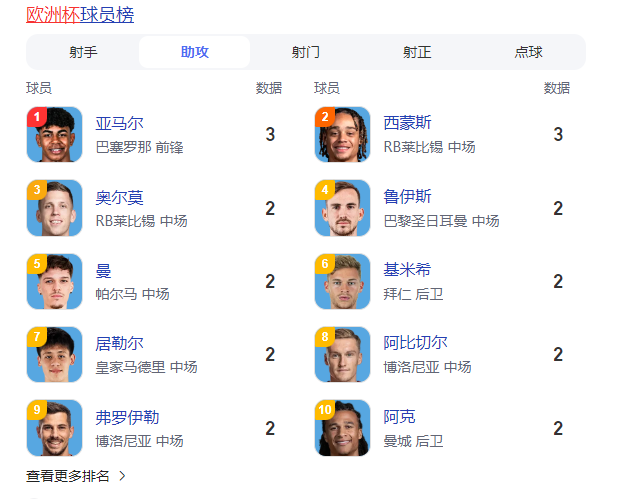The height and width of the screenshot is (499, 641).
Task: Click 奥尔莫 player avatar photo
Action: 55,208
